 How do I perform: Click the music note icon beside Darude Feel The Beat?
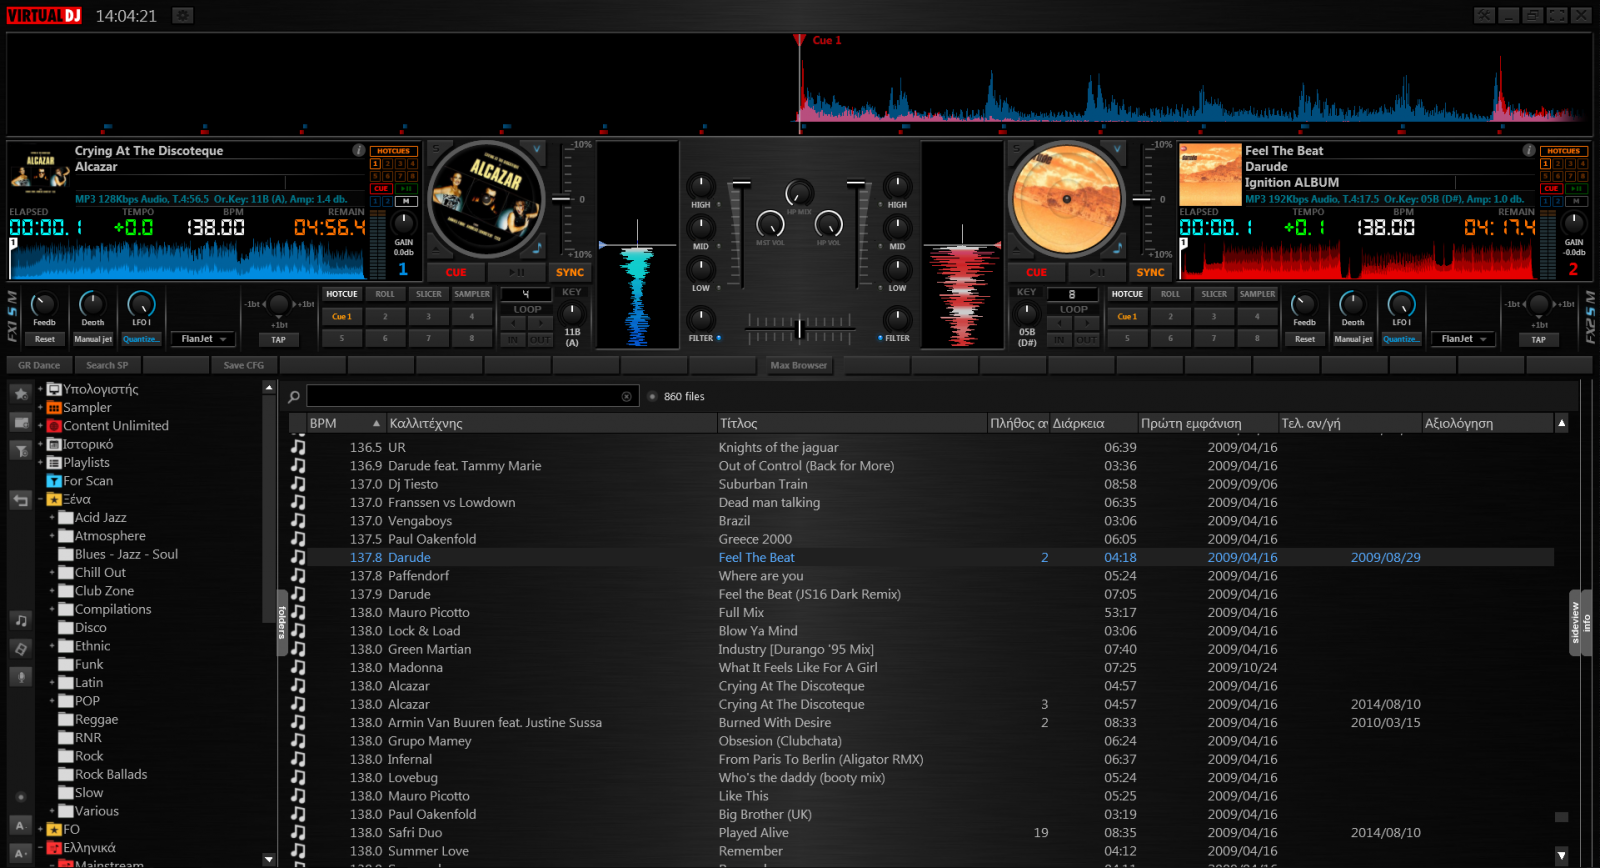click(298, 557)
